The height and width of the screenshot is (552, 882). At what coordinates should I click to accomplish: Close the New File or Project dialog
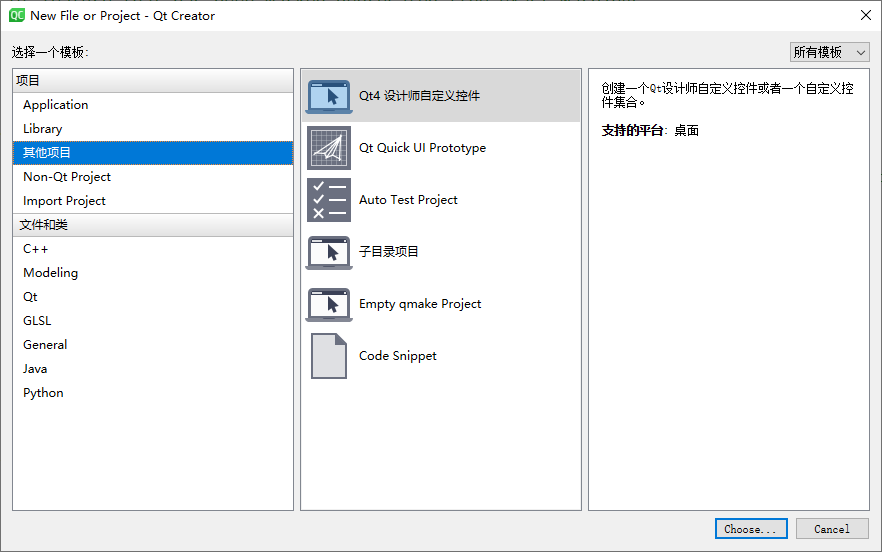click(x=866, y=15)
